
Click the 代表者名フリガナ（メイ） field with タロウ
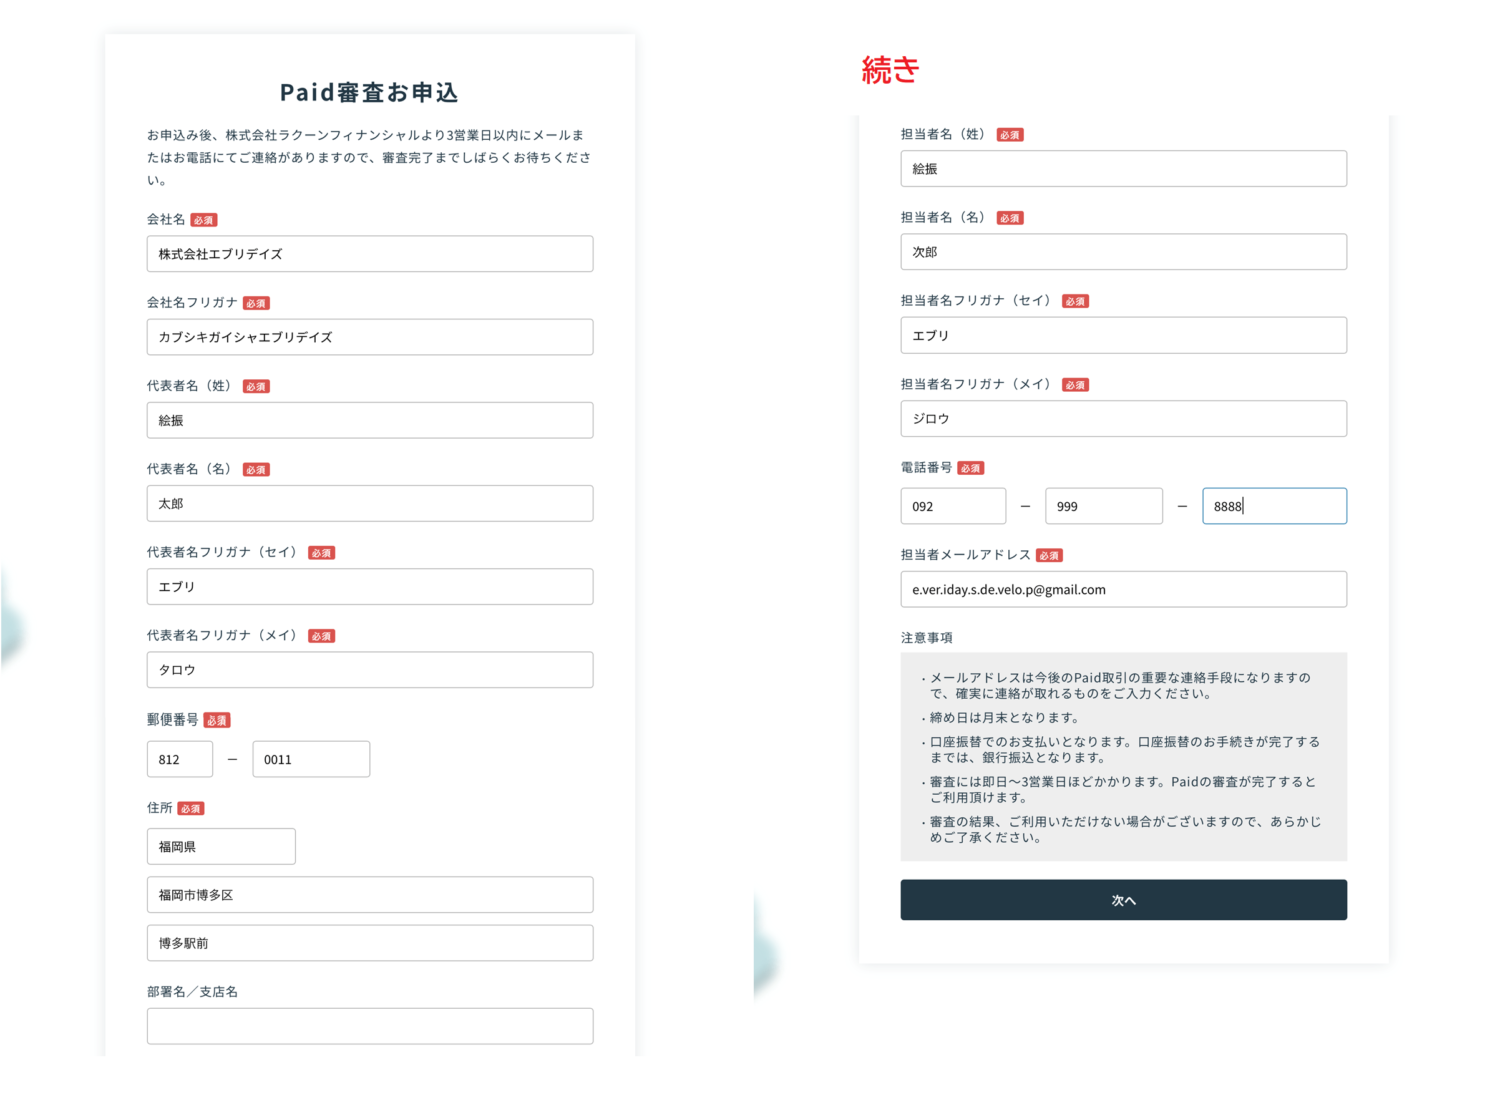tap(369, 670)
